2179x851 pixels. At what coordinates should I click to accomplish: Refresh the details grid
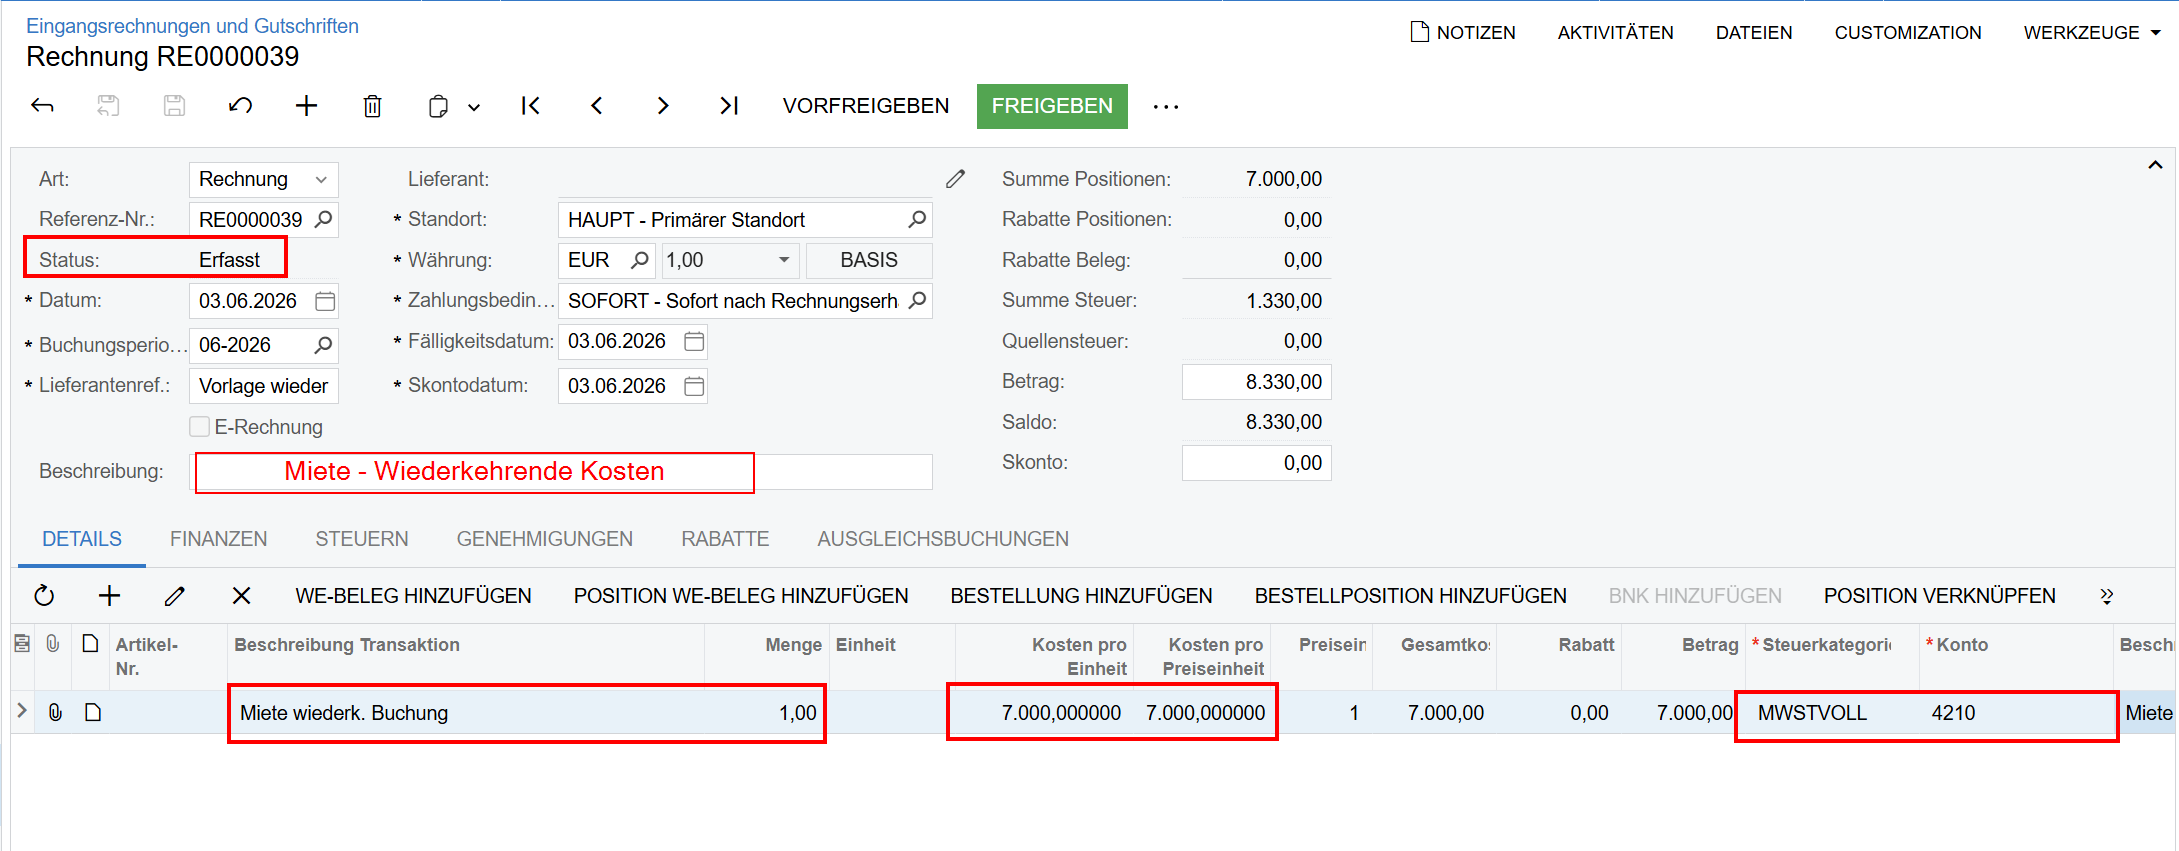point(44,596)
